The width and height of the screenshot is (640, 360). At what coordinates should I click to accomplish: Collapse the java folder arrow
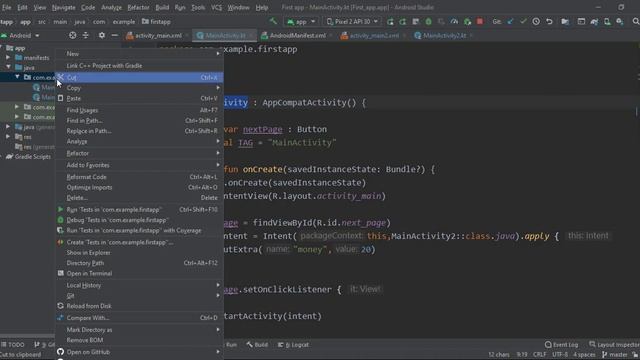[x=8, y=67]
